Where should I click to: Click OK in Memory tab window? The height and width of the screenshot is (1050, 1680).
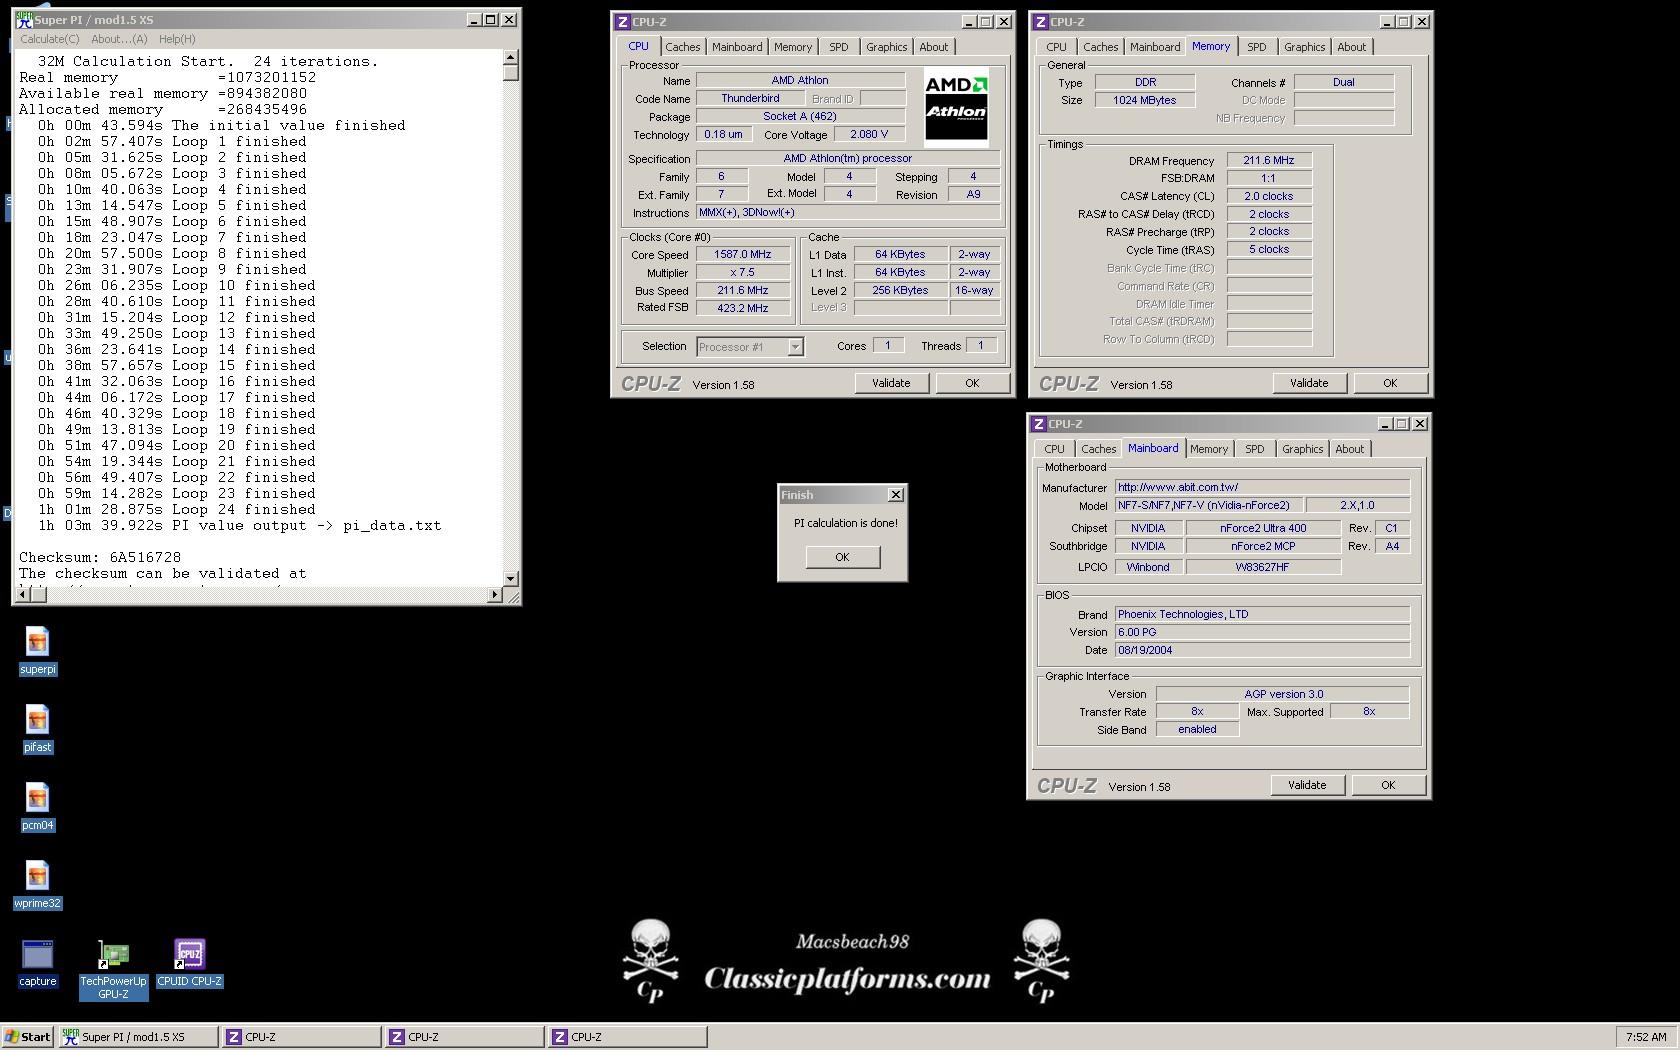pos(1390,383)
